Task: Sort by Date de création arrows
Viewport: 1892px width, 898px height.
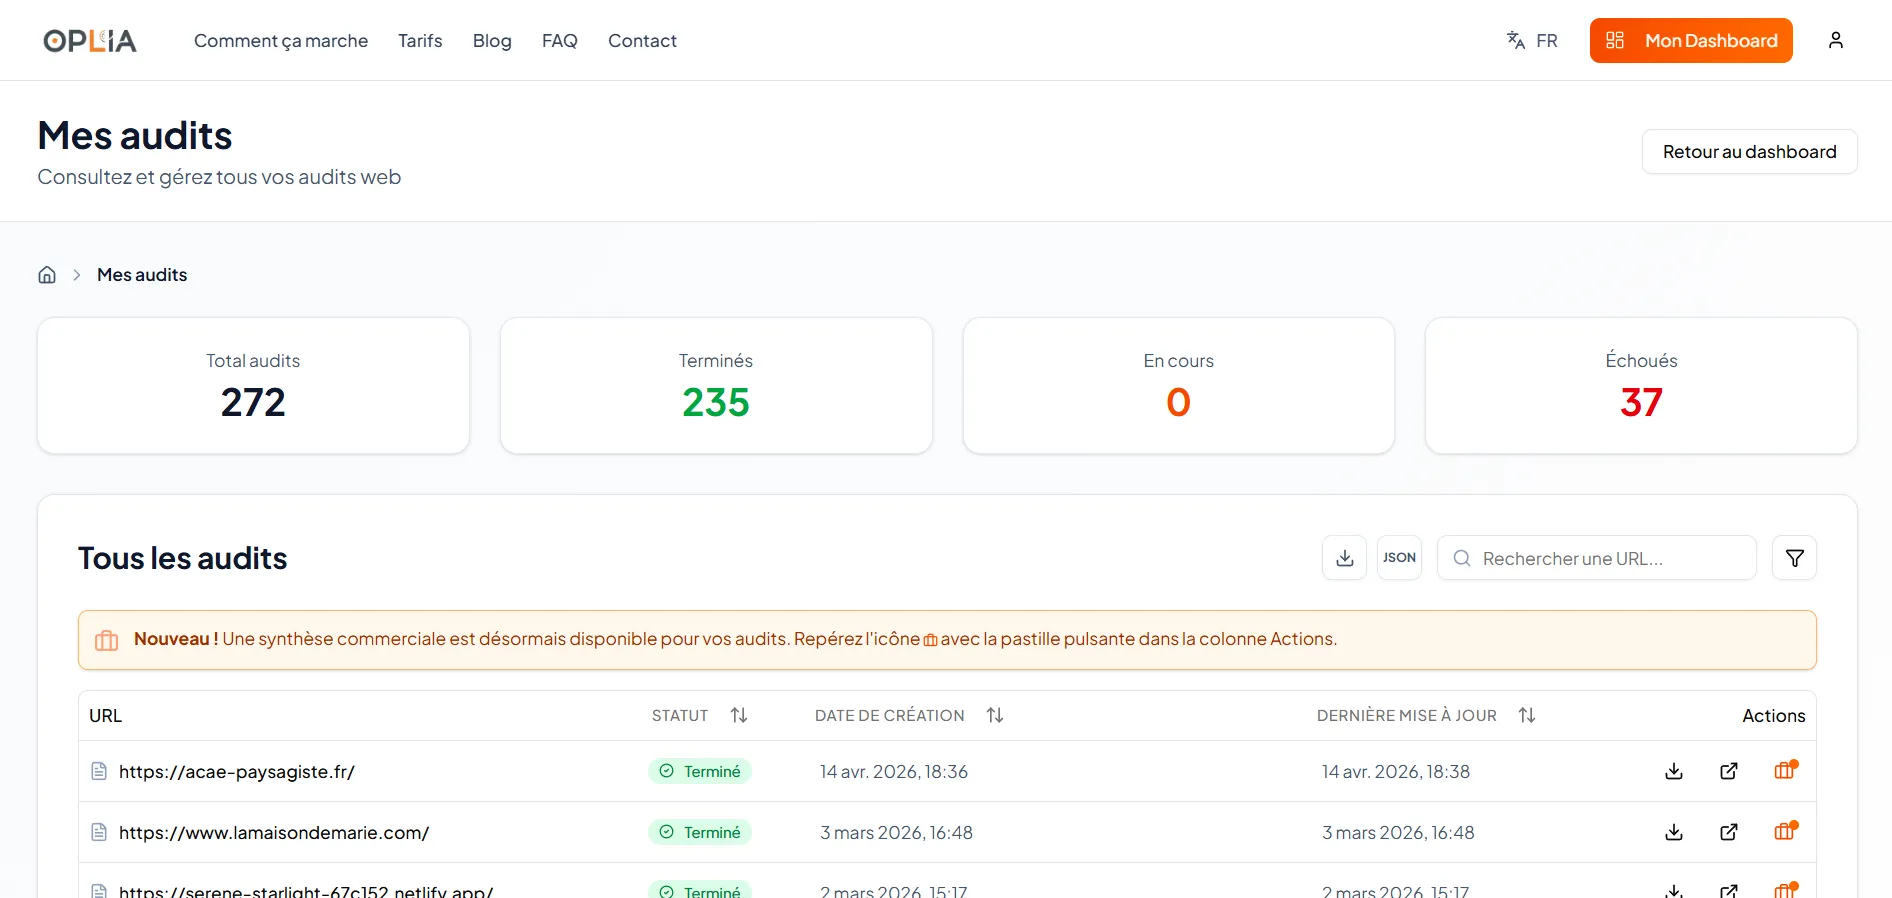Action: click(x=995, y=715)
